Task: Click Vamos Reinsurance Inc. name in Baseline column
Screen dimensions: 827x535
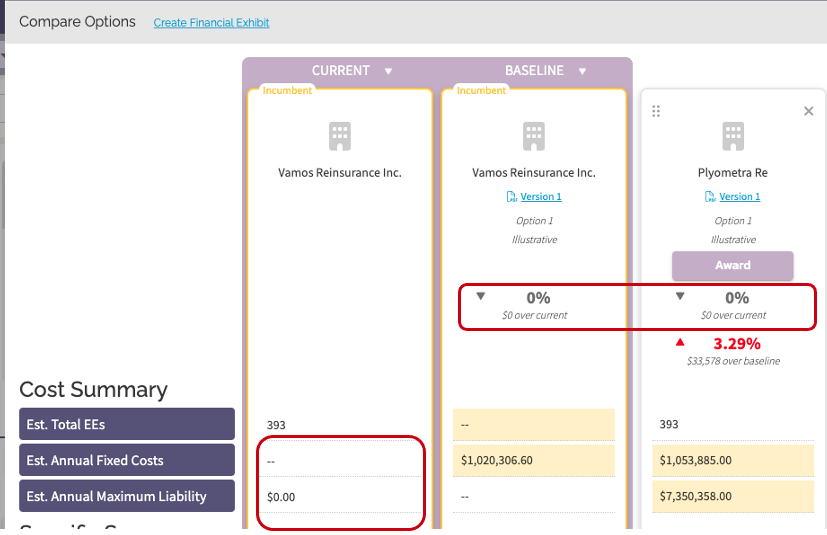Action: (534, 173)
